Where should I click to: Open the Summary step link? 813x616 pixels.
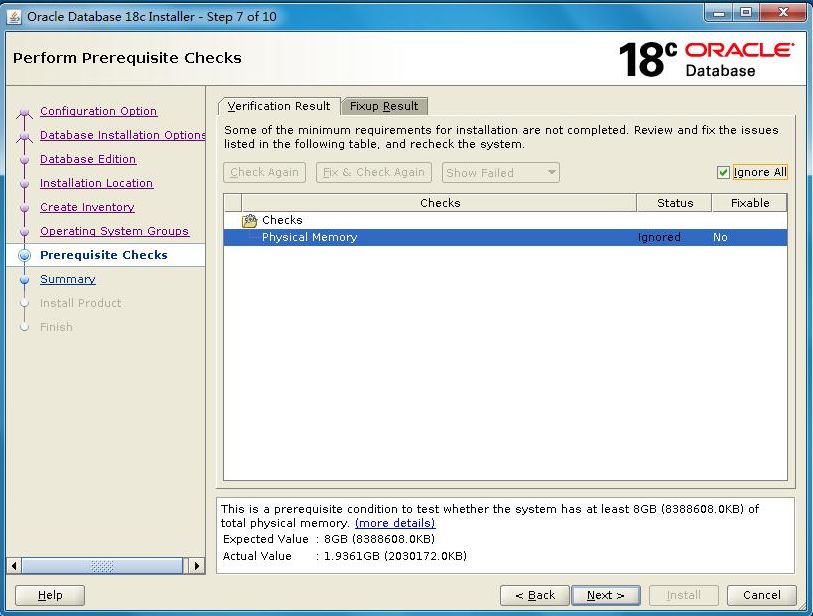tap(68, 279)
